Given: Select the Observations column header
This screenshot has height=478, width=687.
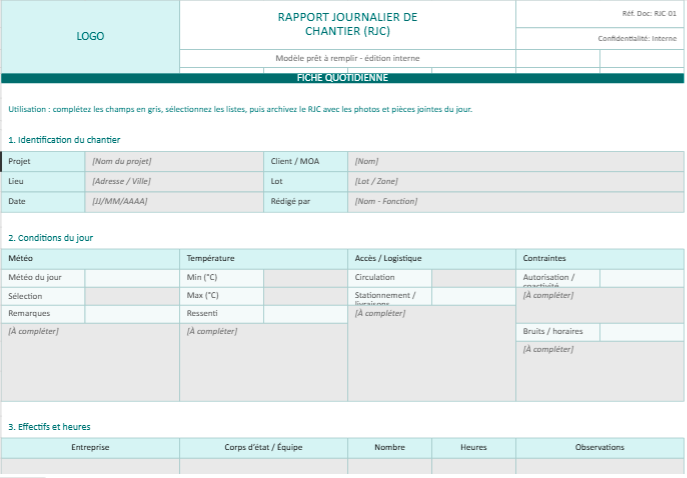Looking at the screenshot, I should (600, 448).
